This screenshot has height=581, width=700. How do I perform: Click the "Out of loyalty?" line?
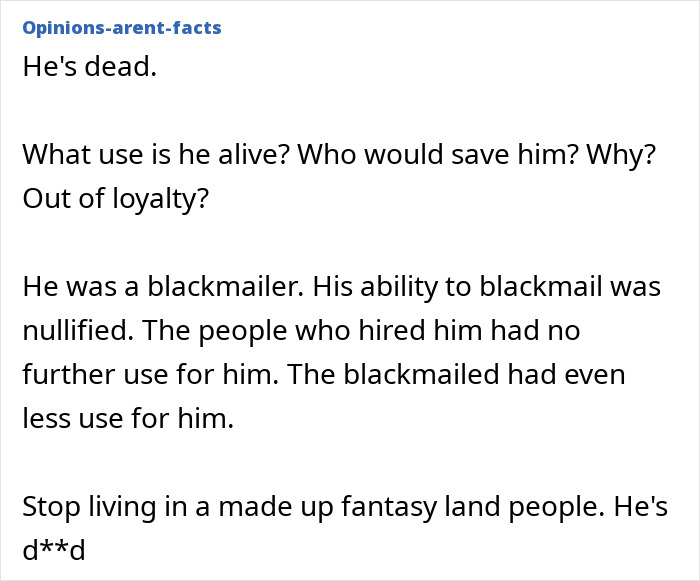click(116, 197)
